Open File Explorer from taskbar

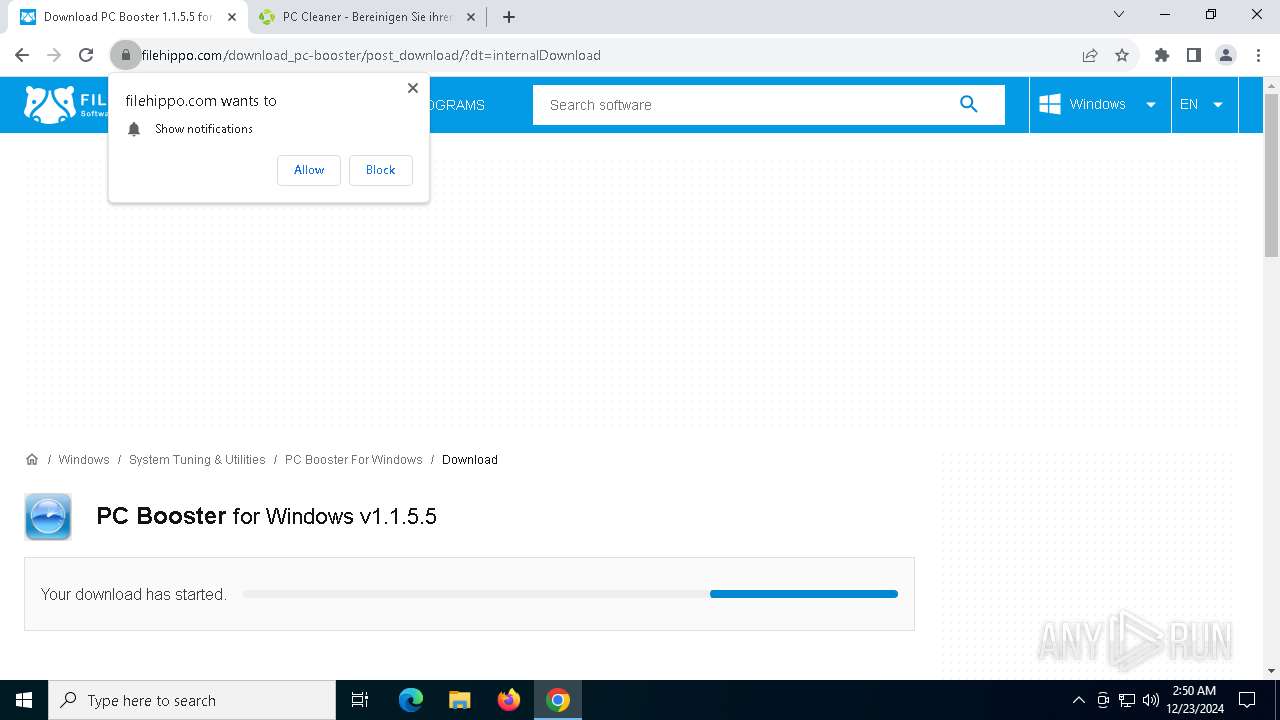[x=460, y=700]
